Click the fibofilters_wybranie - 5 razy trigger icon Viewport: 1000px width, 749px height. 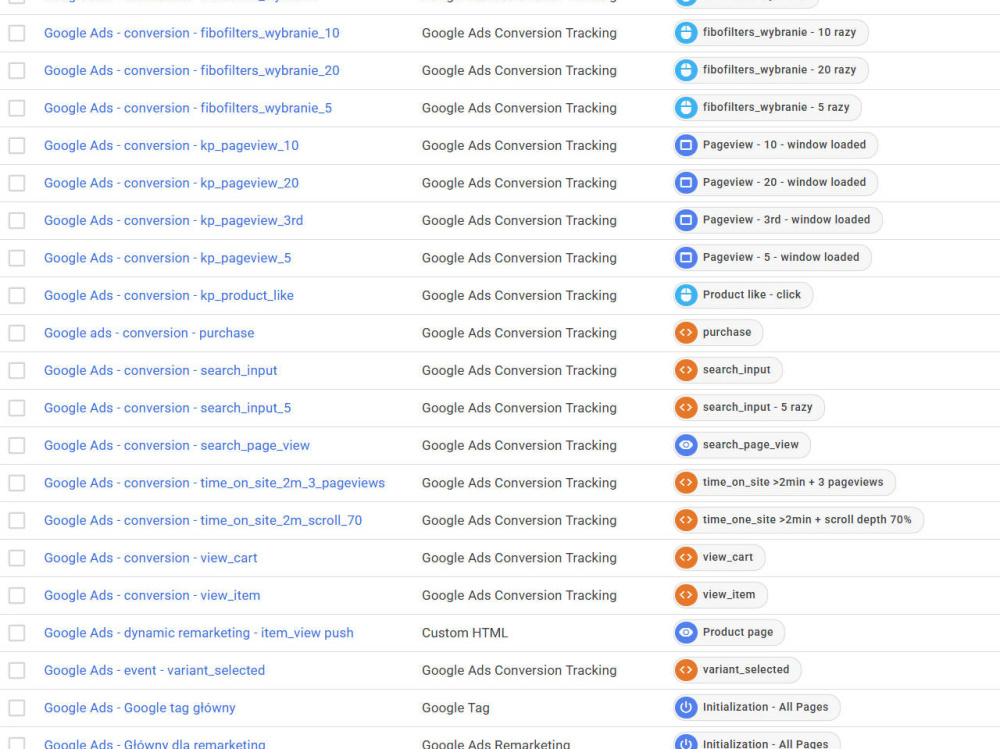(686, 107)
